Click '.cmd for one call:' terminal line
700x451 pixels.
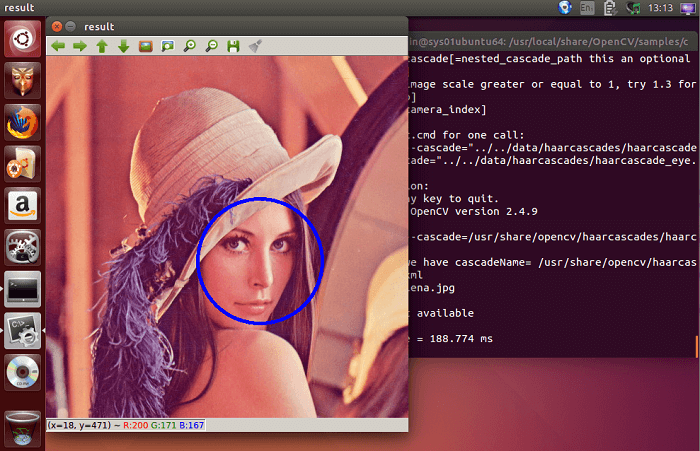click(x=467, y=135)
